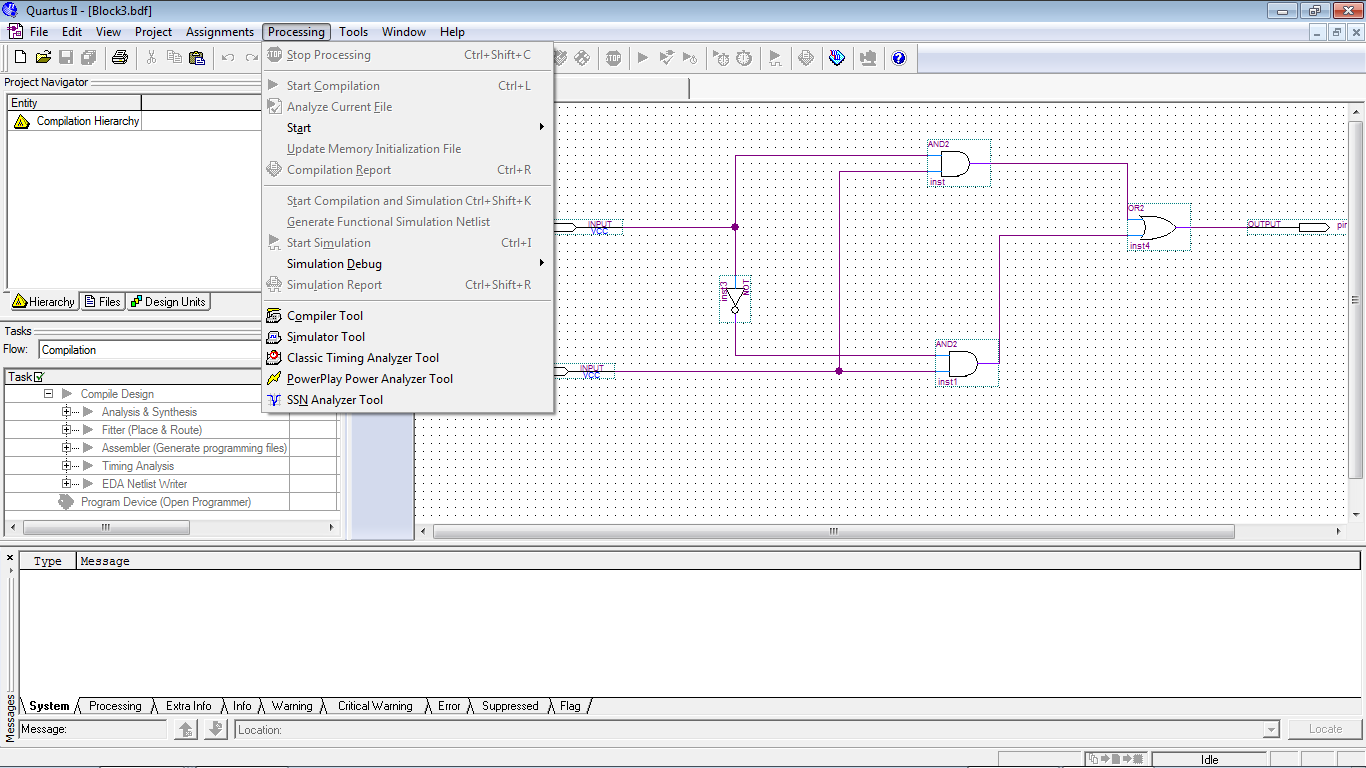Click the Flow Compilation combo box
The image size is (1366, 768).
tap(150, 350)
